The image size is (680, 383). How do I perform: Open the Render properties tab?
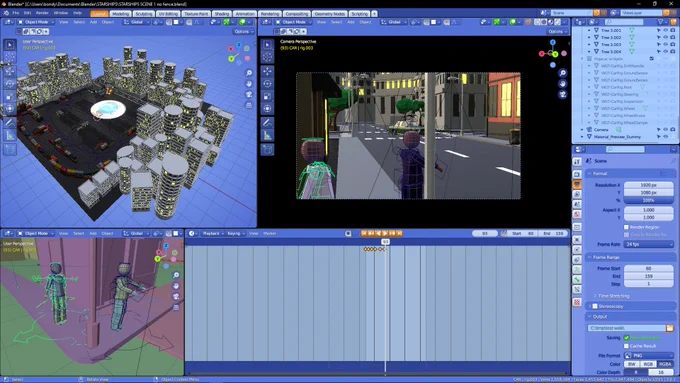tap(577, 174)
